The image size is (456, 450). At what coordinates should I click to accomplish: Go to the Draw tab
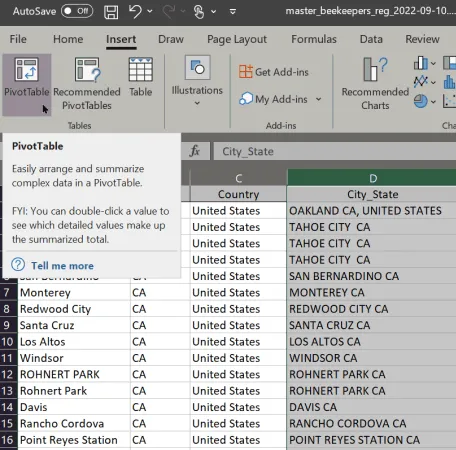pyautogui.click(x=171, y=39)
